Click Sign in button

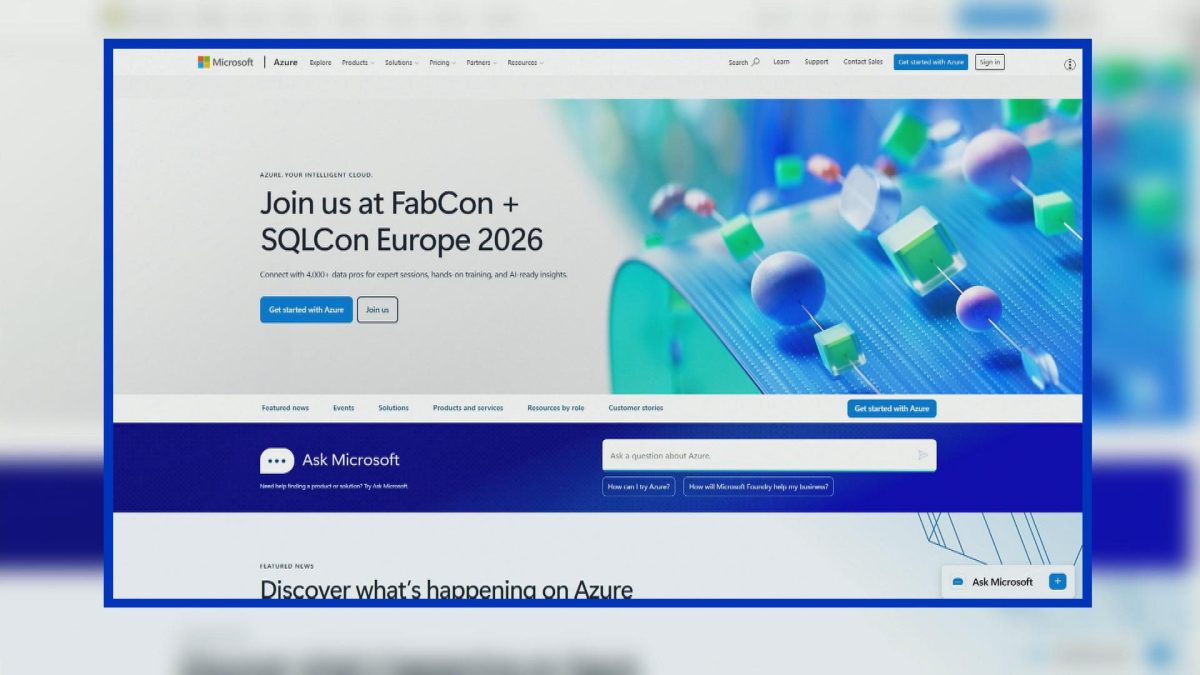(x=990, y=62)
